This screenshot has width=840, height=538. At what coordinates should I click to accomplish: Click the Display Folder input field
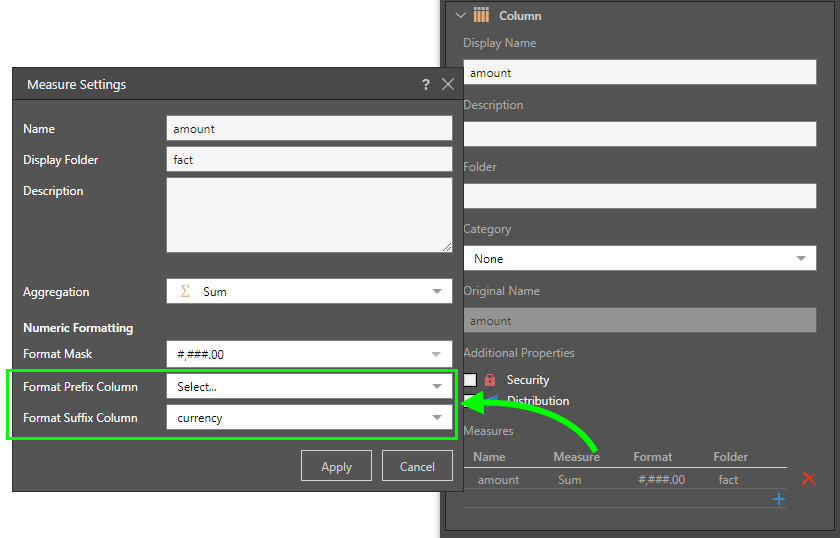pyautogui.click(x=309, y=160)
